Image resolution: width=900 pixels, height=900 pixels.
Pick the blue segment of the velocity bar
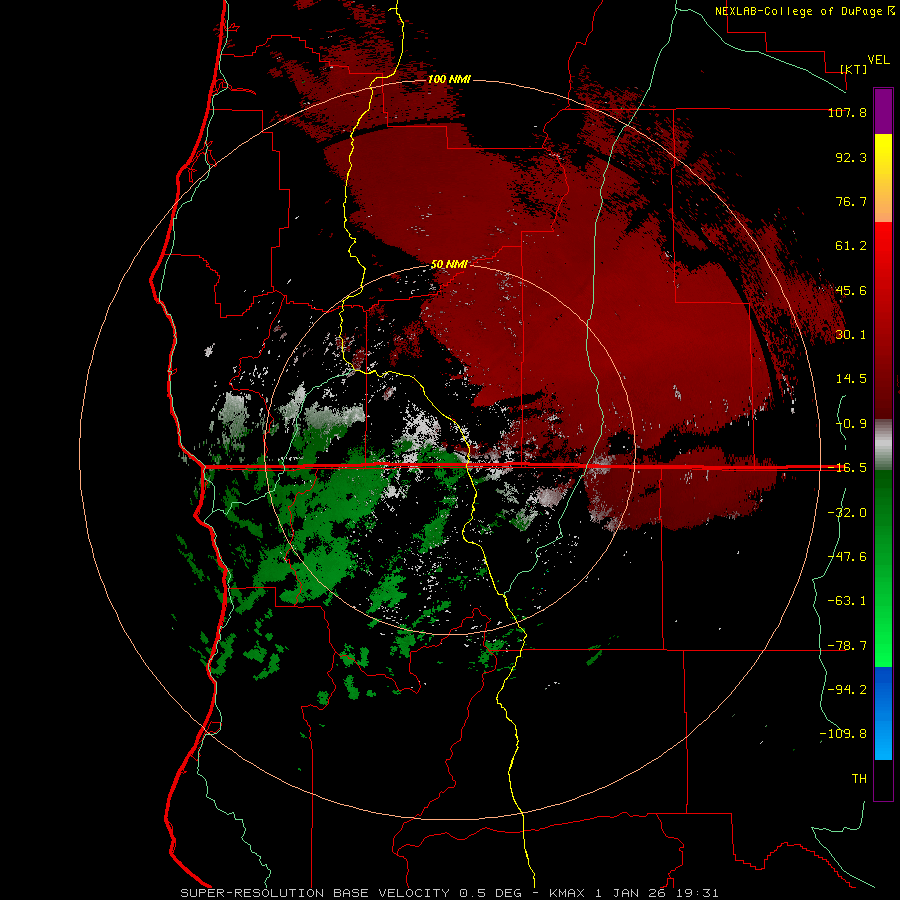[x=883, y=713]
